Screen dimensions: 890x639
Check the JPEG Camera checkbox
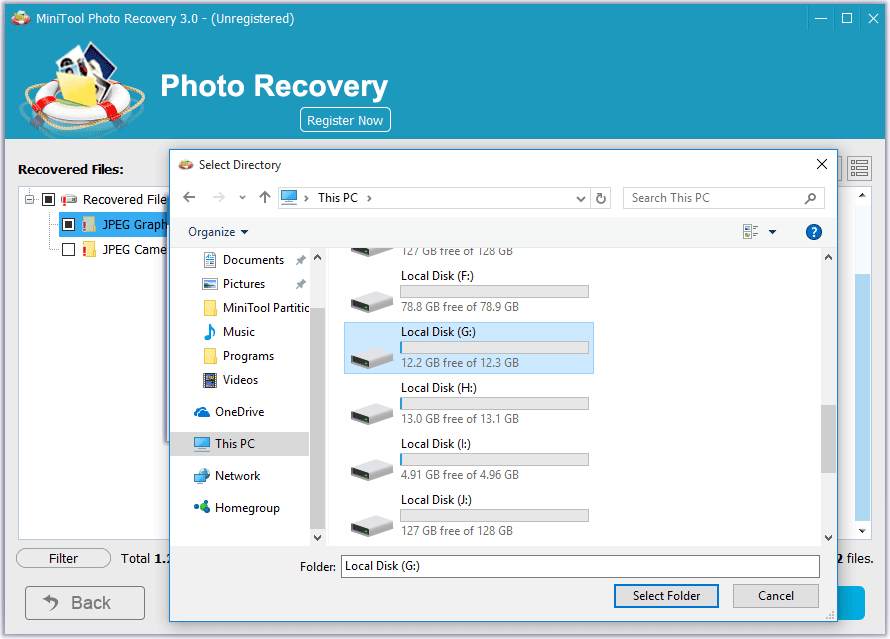68,250
